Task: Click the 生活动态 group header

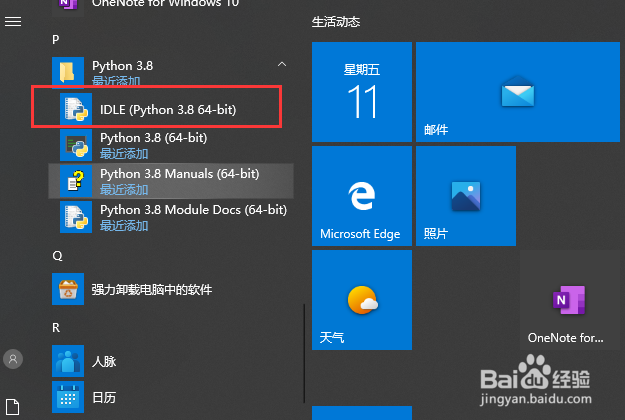Action: point(336,22)
